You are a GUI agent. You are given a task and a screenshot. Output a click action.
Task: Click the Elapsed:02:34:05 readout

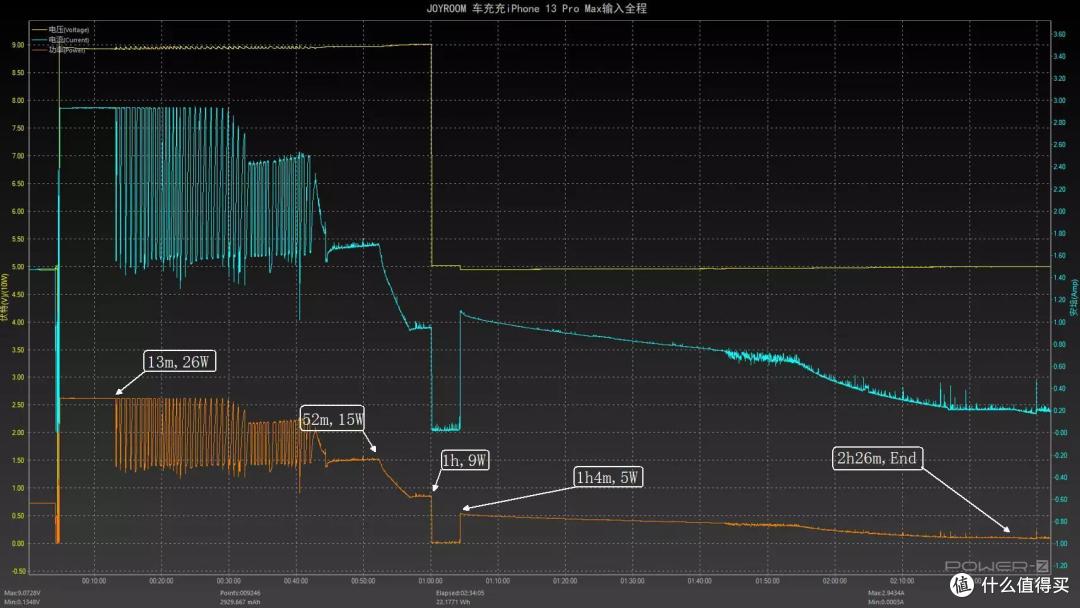click(460, 593)
